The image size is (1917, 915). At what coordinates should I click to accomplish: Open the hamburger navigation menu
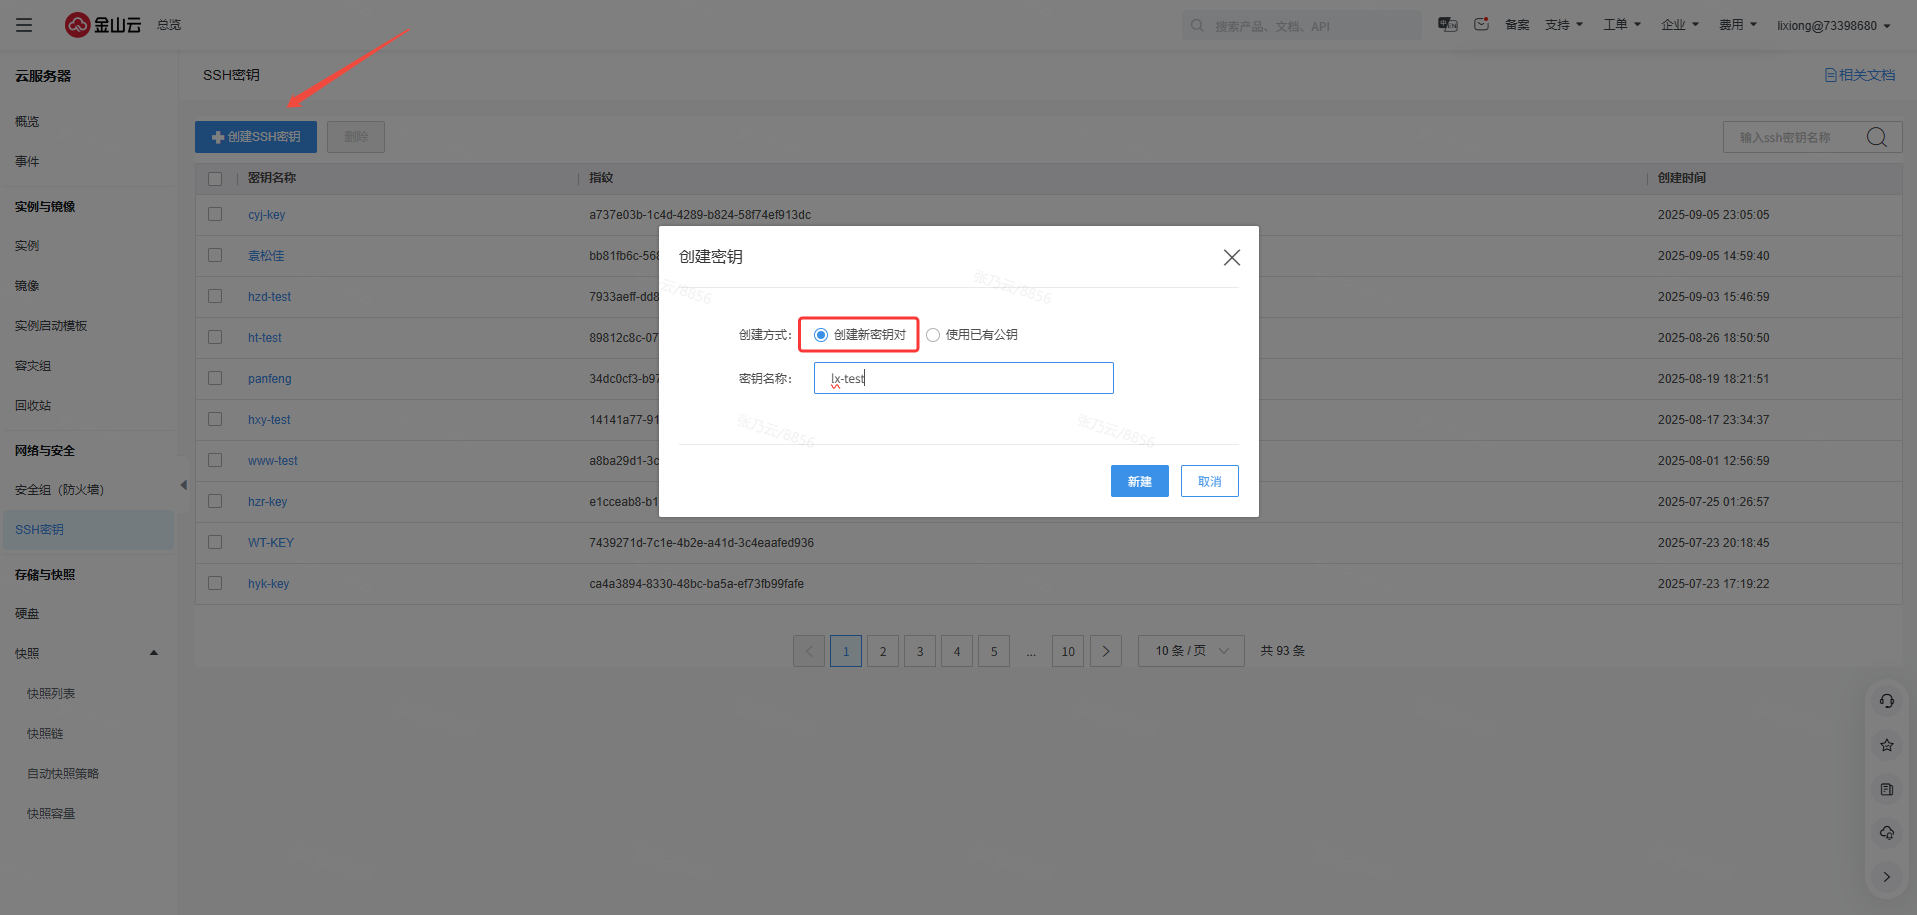click(24, 25)
